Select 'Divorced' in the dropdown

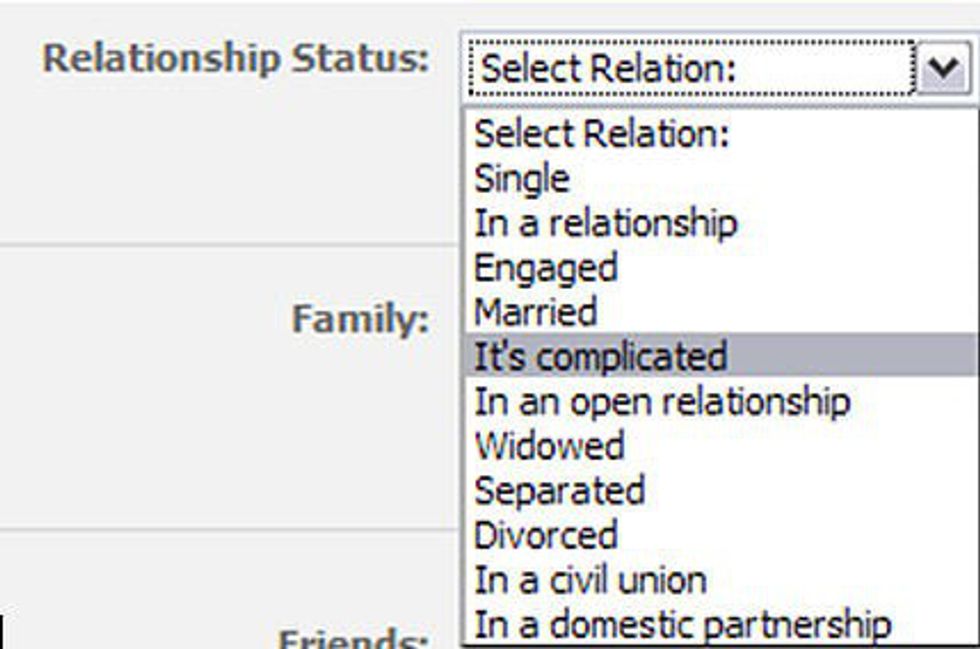tap(546, 535)
